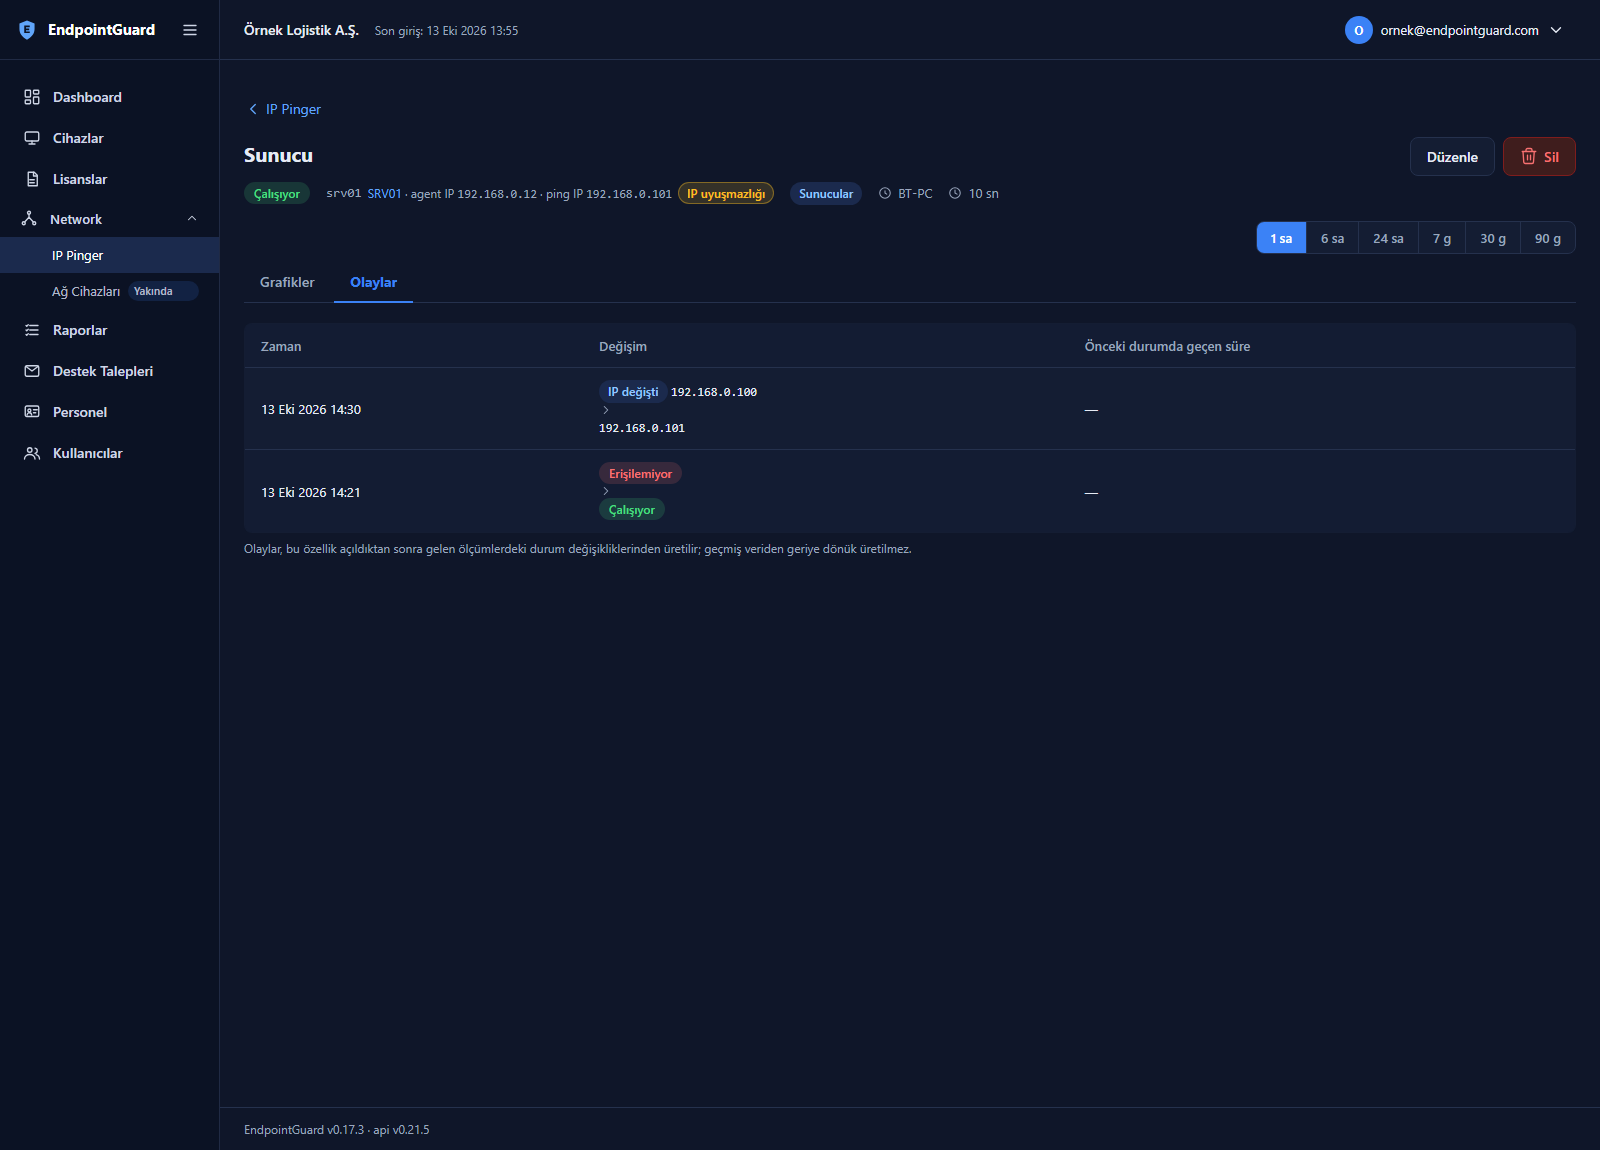The height and width of the screenshot is (1150, 1600).
Task: Click the user avatar circle
Action: point(1358,30)
